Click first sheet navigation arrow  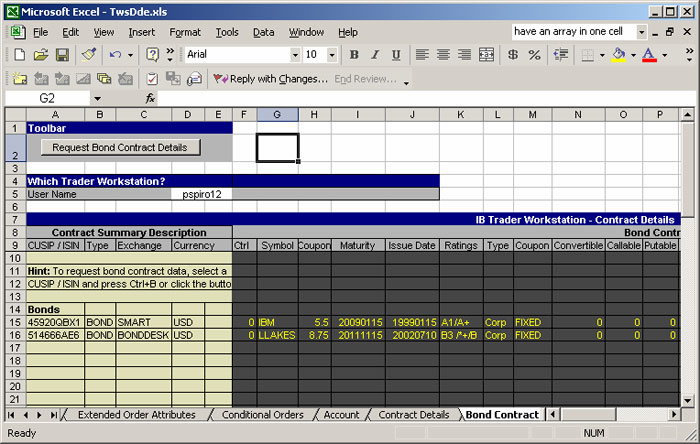tap(11, 415)
